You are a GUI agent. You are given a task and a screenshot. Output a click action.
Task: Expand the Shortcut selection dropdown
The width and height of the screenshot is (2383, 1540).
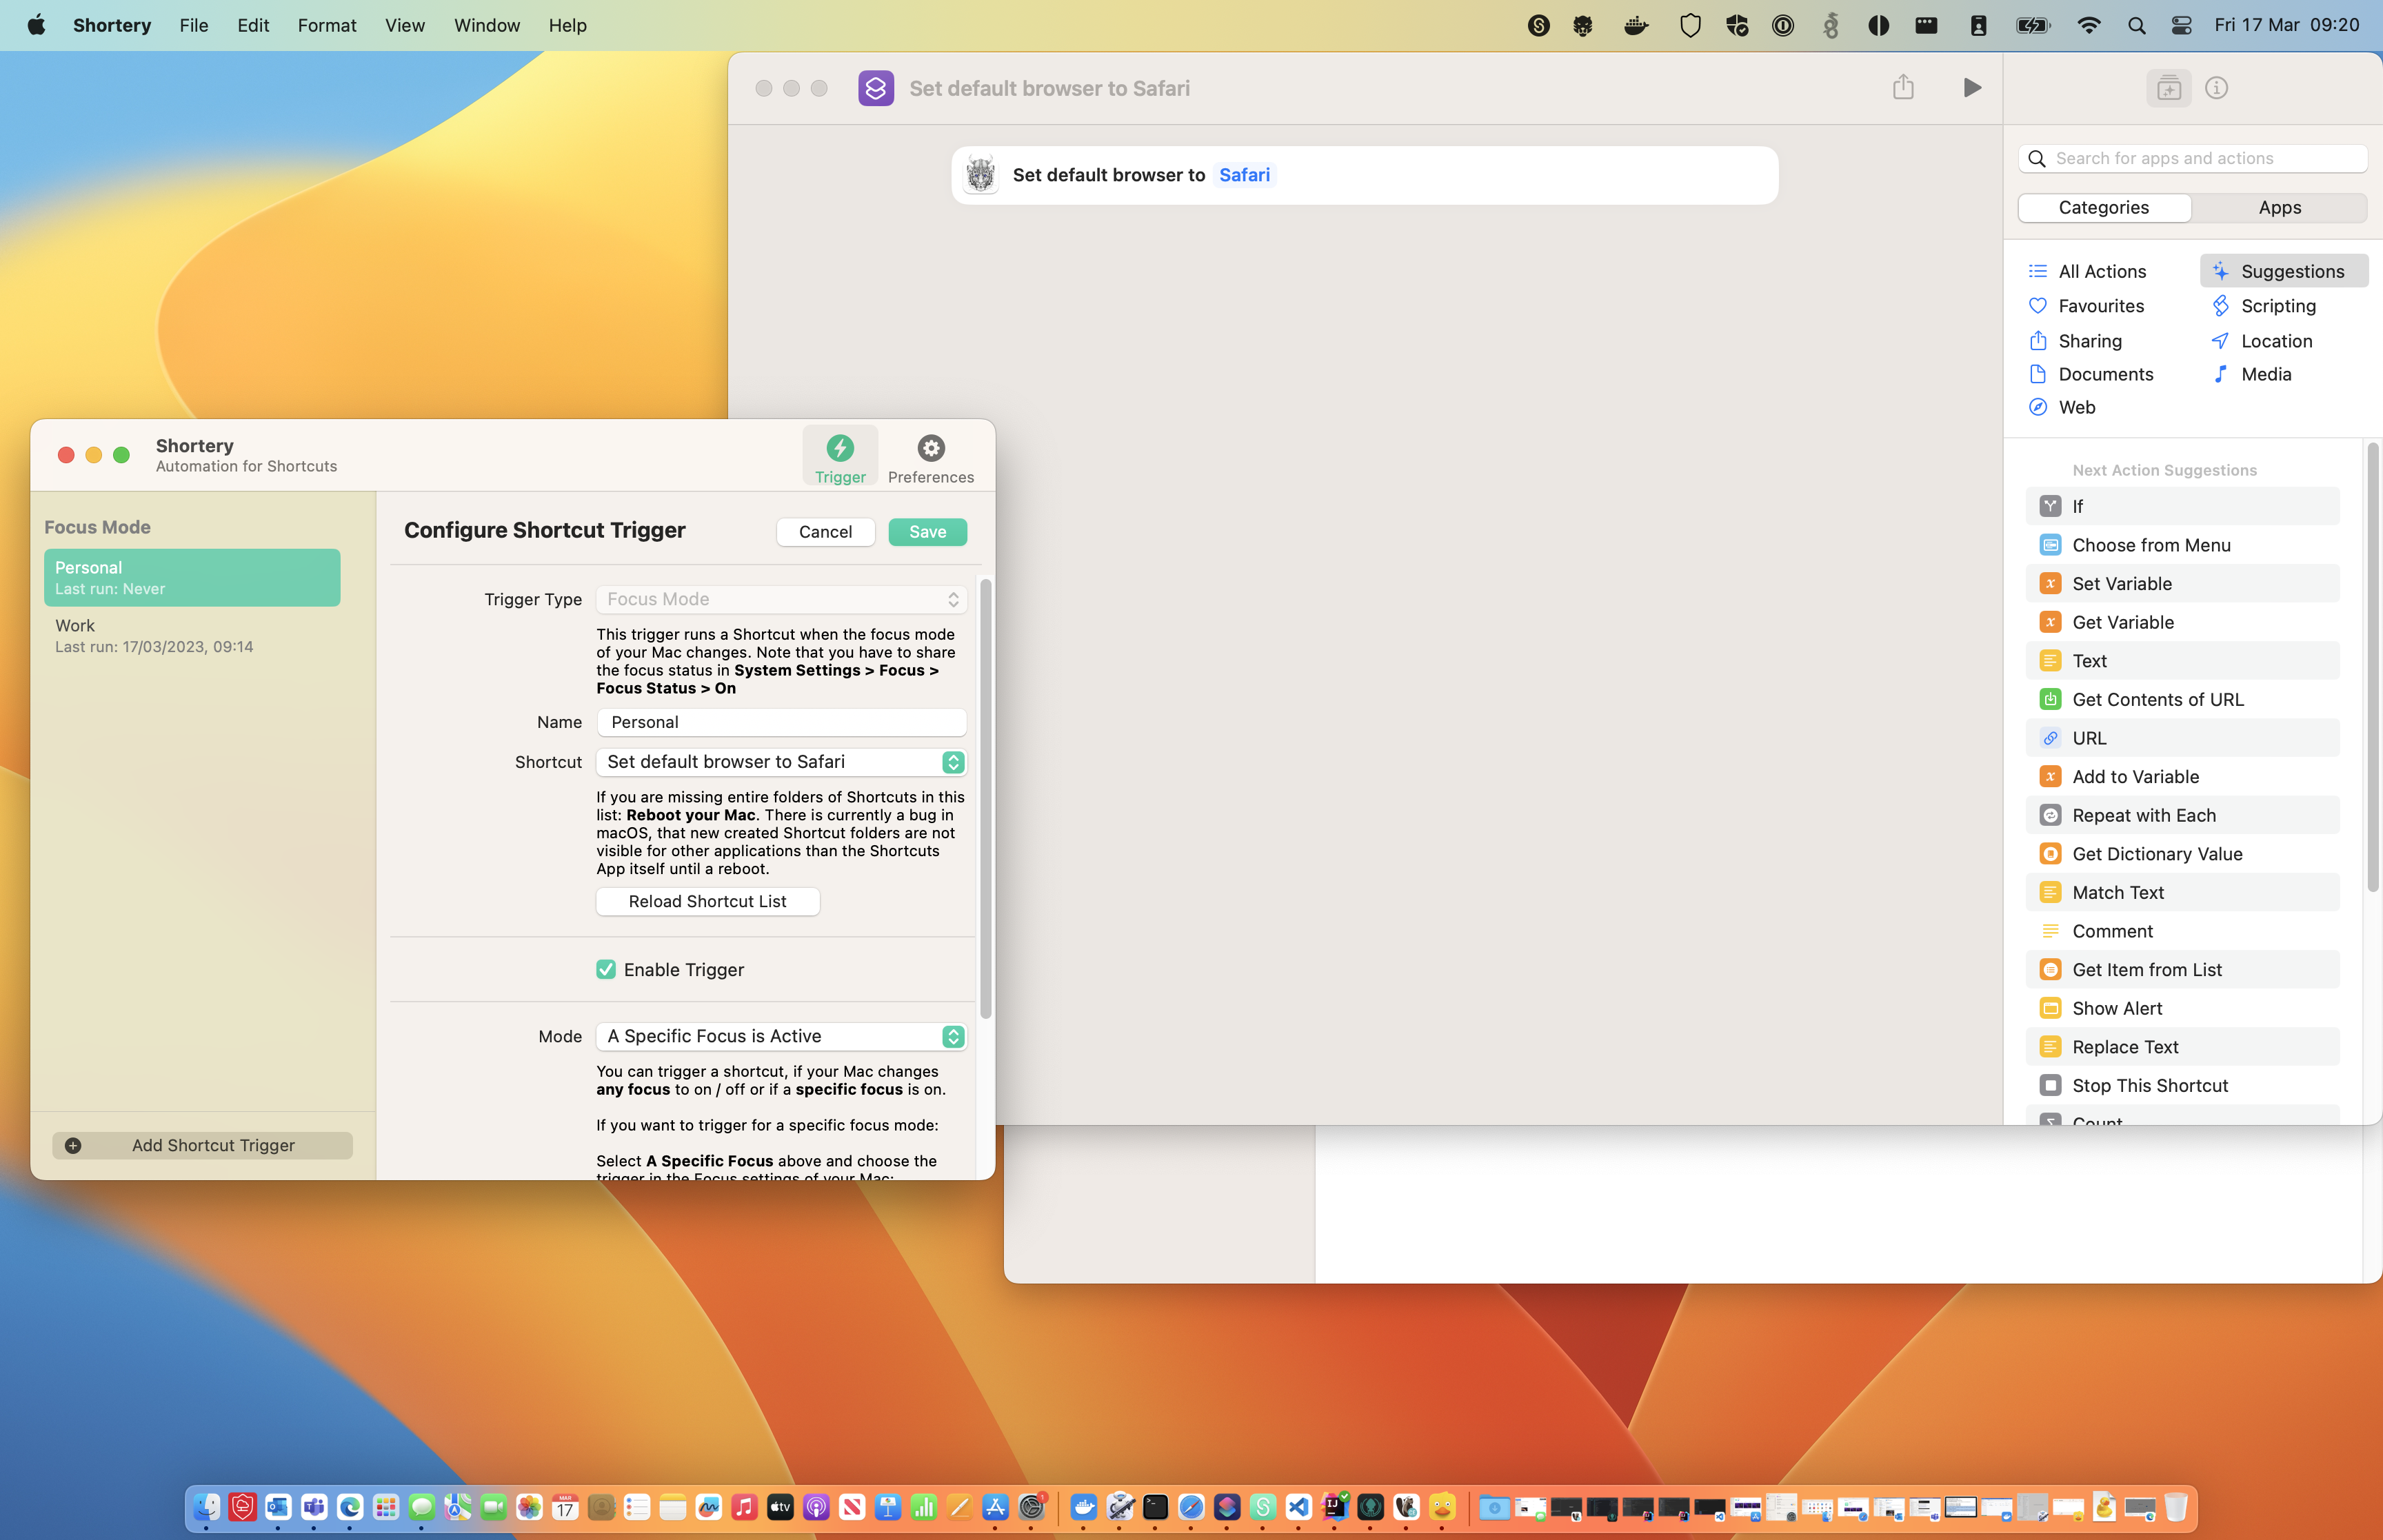click(954, 760)
